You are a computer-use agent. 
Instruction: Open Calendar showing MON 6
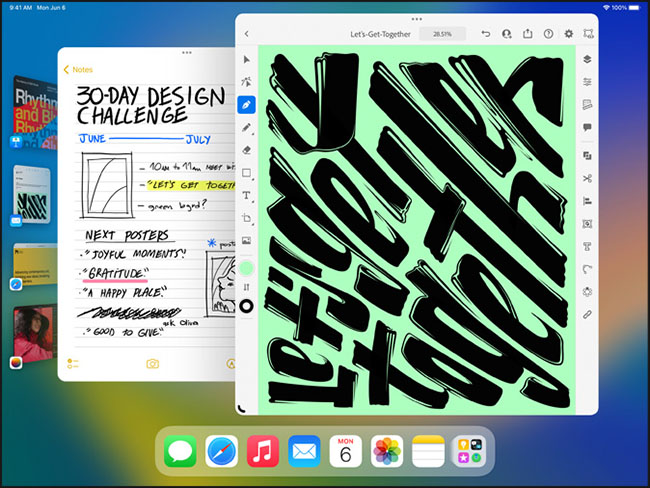(x=345, y=451)
